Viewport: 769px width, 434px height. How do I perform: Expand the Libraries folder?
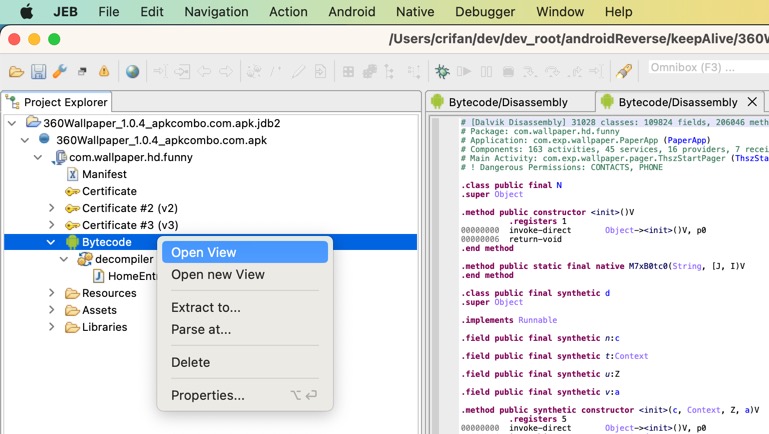click(51, 327)
